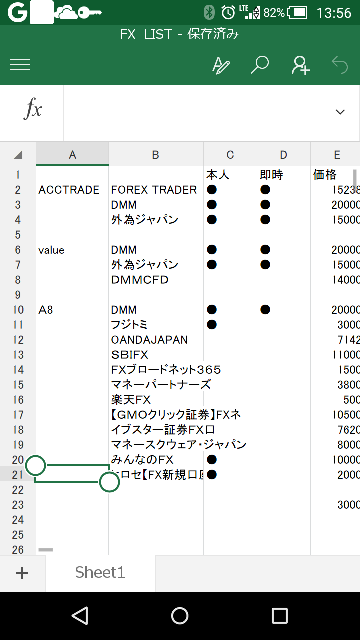This screenshot has height=640, width=360.
Task: Tap the fx function icon
Action: [x=32, y=110]
